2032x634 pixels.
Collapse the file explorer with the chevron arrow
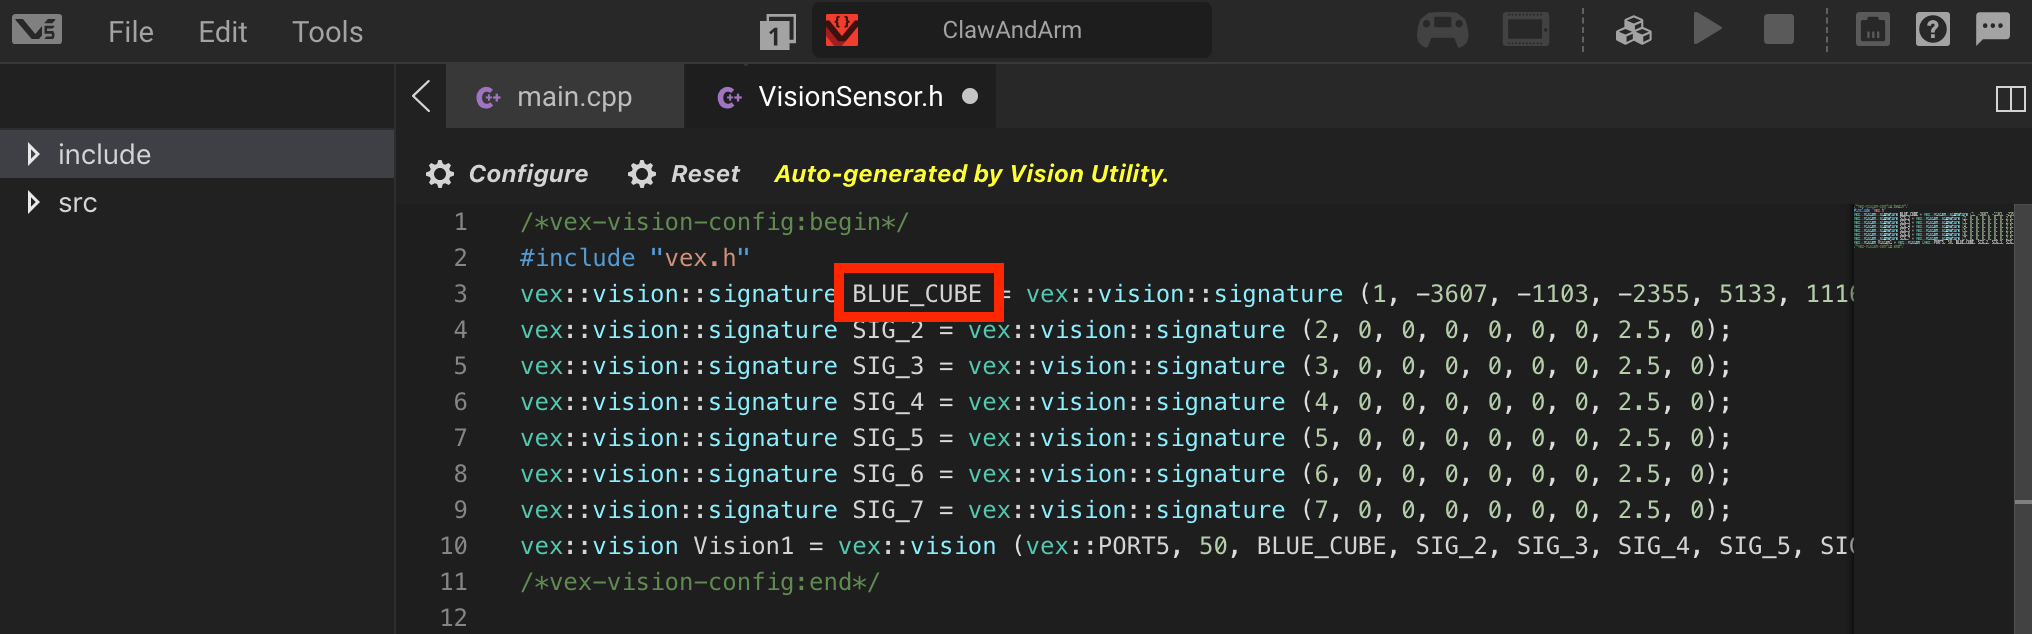click(420, 95)
